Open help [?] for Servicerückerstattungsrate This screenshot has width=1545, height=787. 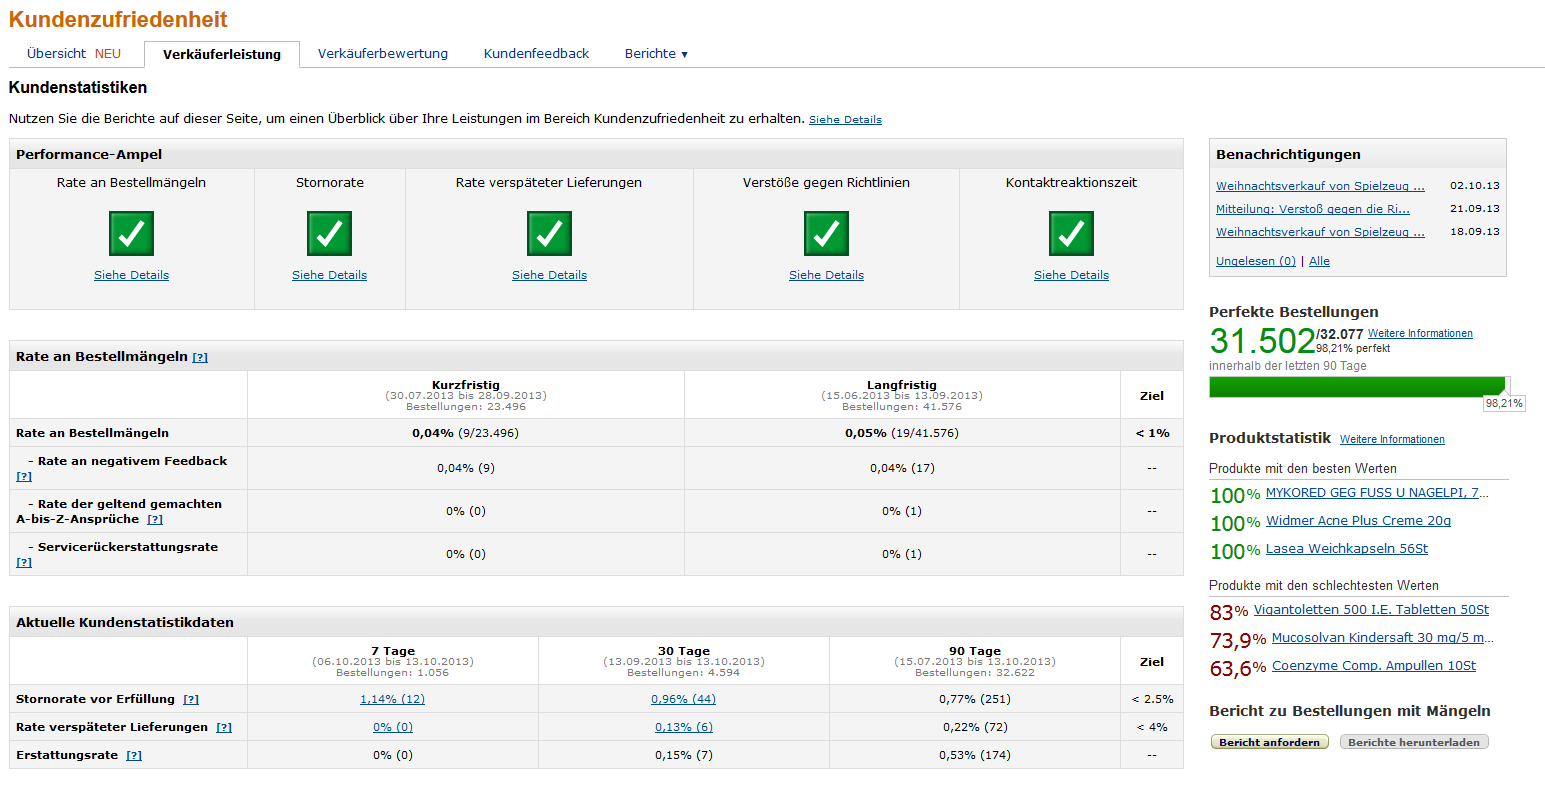click(24, 562)
